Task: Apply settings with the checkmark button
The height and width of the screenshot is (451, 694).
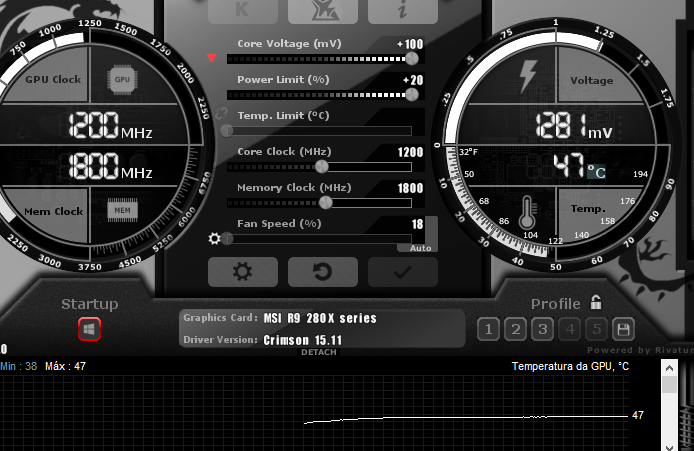Action: click(x=403, y=272)
